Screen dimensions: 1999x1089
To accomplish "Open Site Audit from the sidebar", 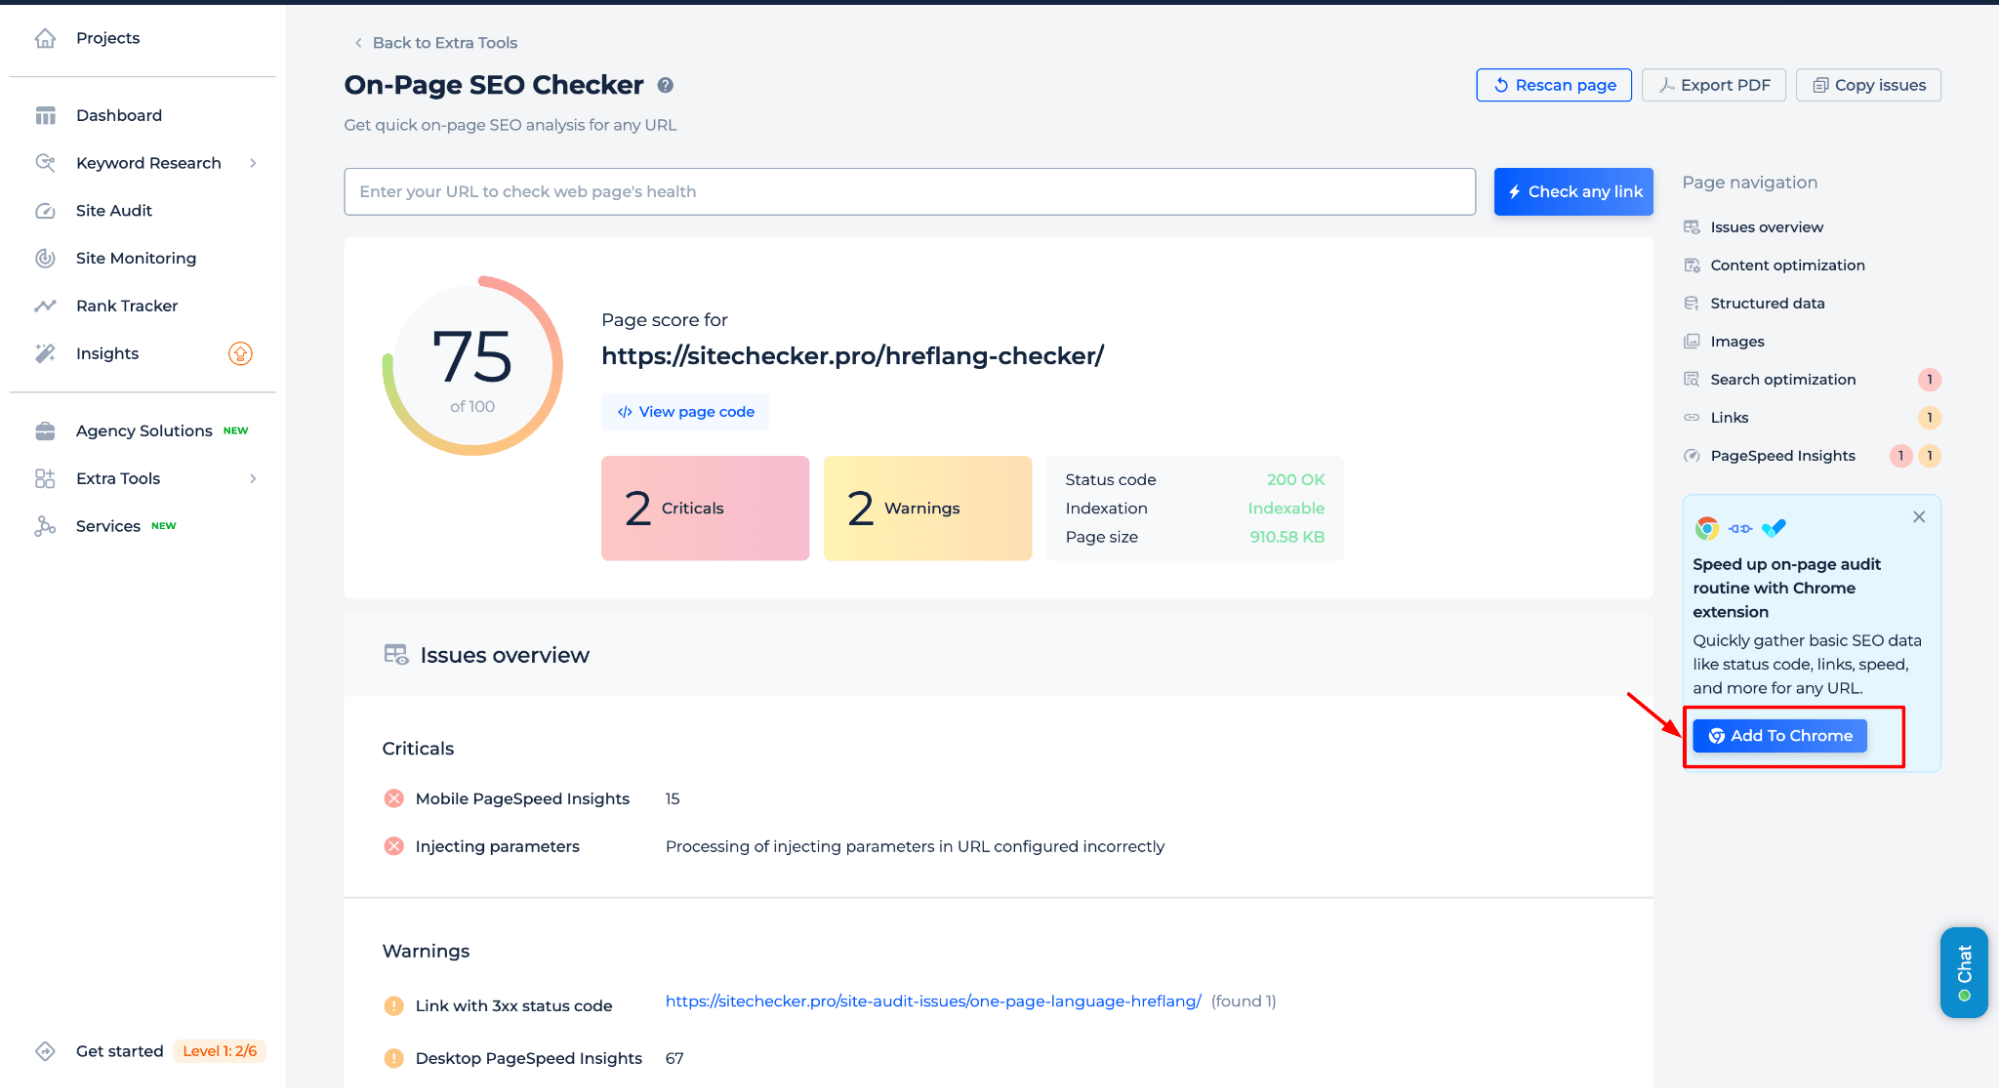I will pyautogui.click(x=114, y=211).
